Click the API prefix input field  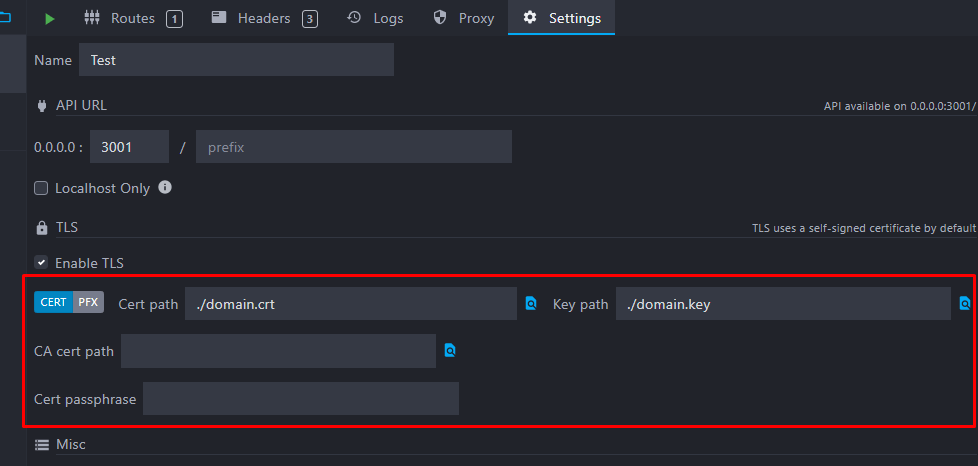click(x=353, y=147)
